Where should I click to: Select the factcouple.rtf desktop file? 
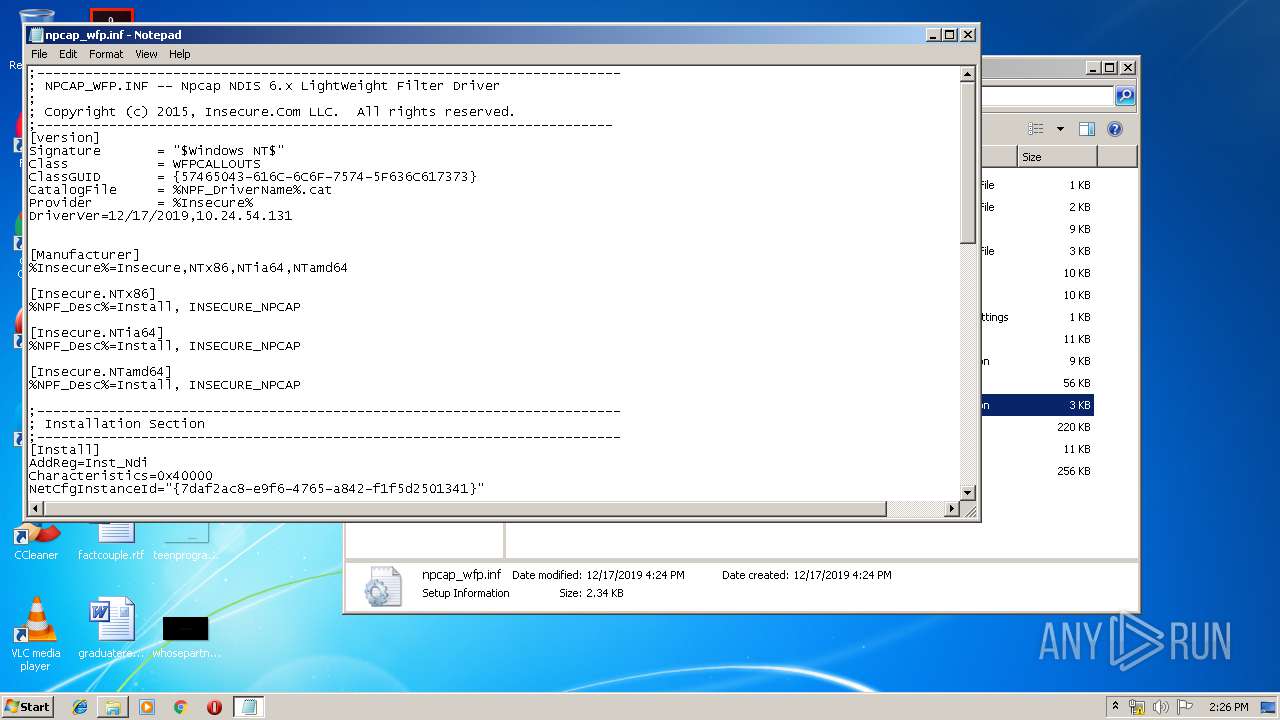click(111, 541)
